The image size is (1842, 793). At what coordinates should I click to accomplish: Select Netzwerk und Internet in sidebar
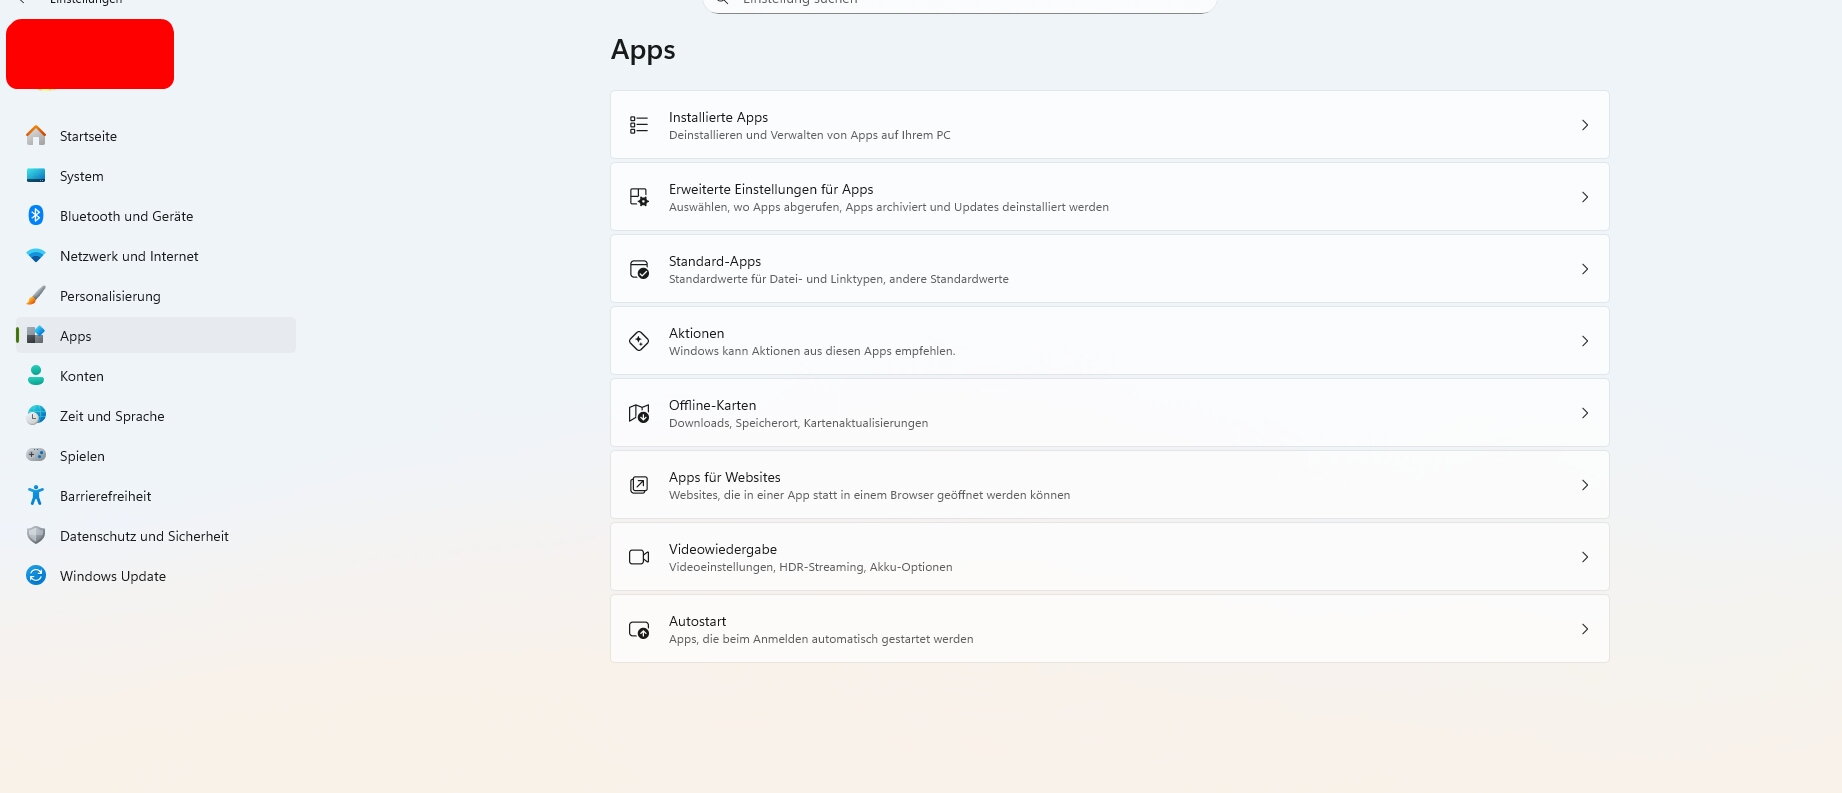tap(129, 256)
